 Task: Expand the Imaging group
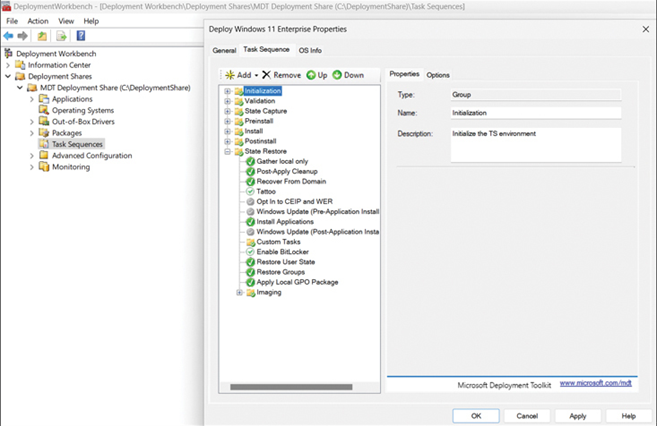tap(239, 292)
